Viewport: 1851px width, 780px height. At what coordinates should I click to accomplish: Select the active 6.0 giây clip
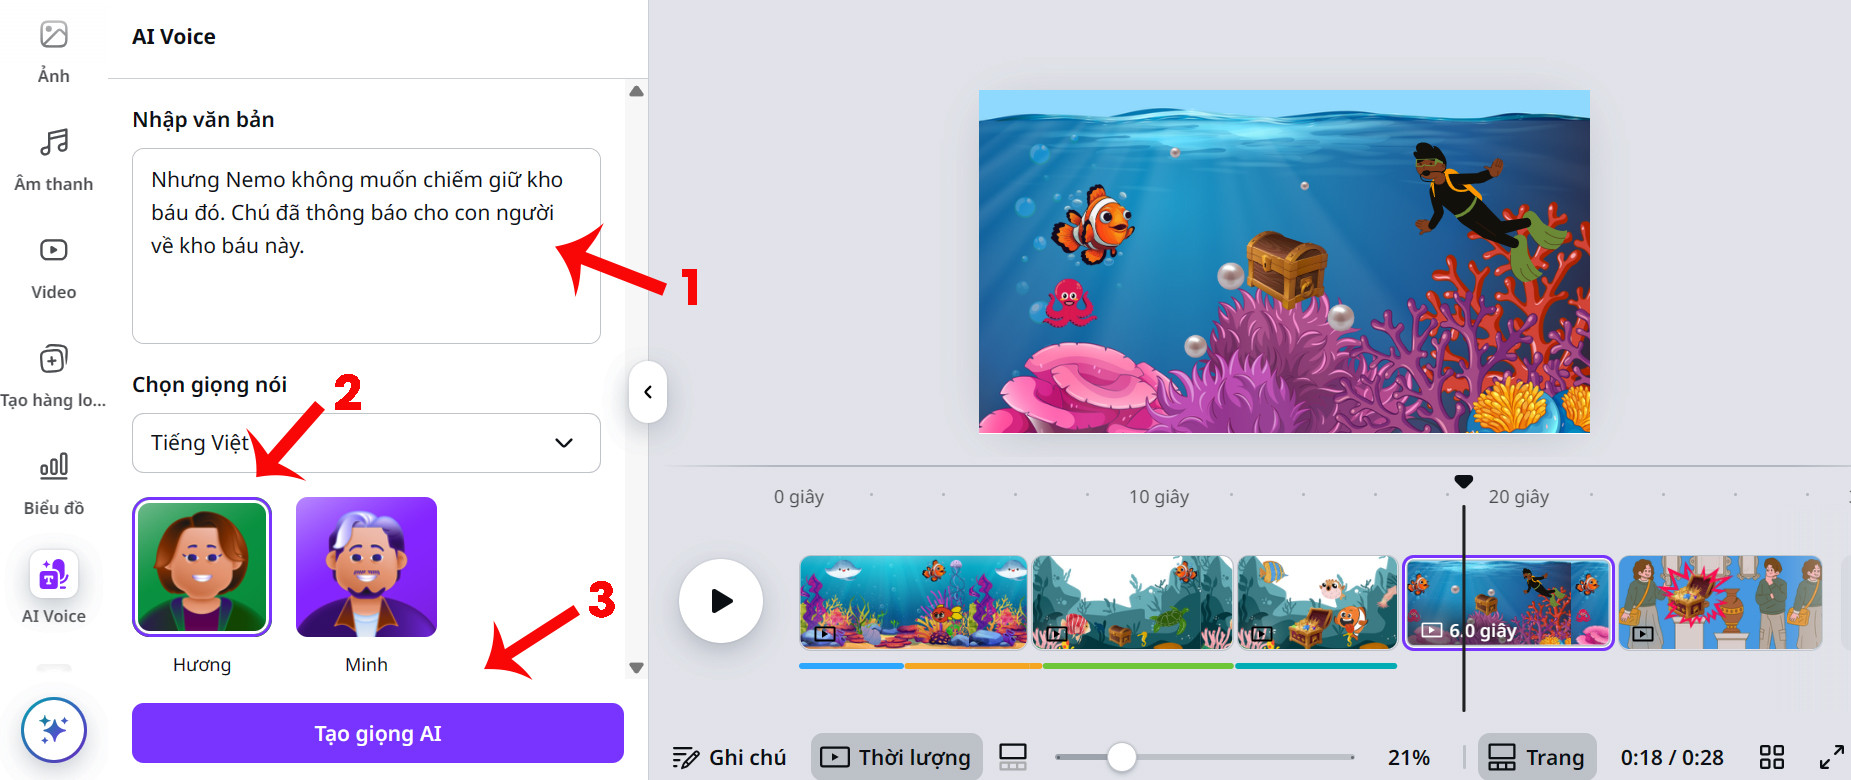click(1508, 603)
